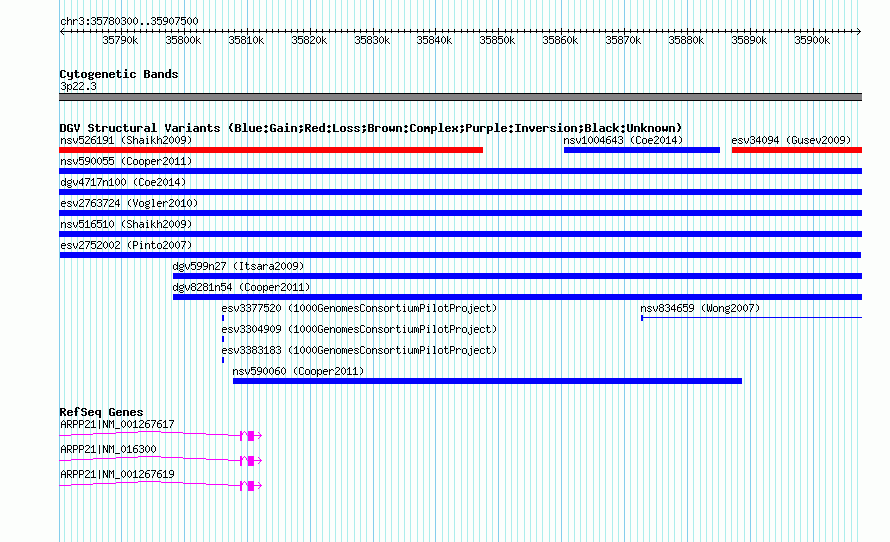Click the 35870k ruler position
The image size is (890, 542).
623,40
